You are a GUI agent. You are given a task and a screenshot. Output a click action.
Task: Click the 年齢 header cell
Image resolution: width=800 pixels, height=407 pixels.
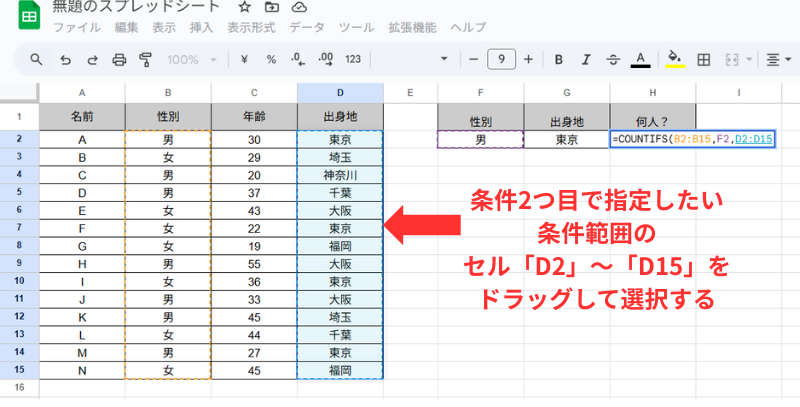pos(254,117)
